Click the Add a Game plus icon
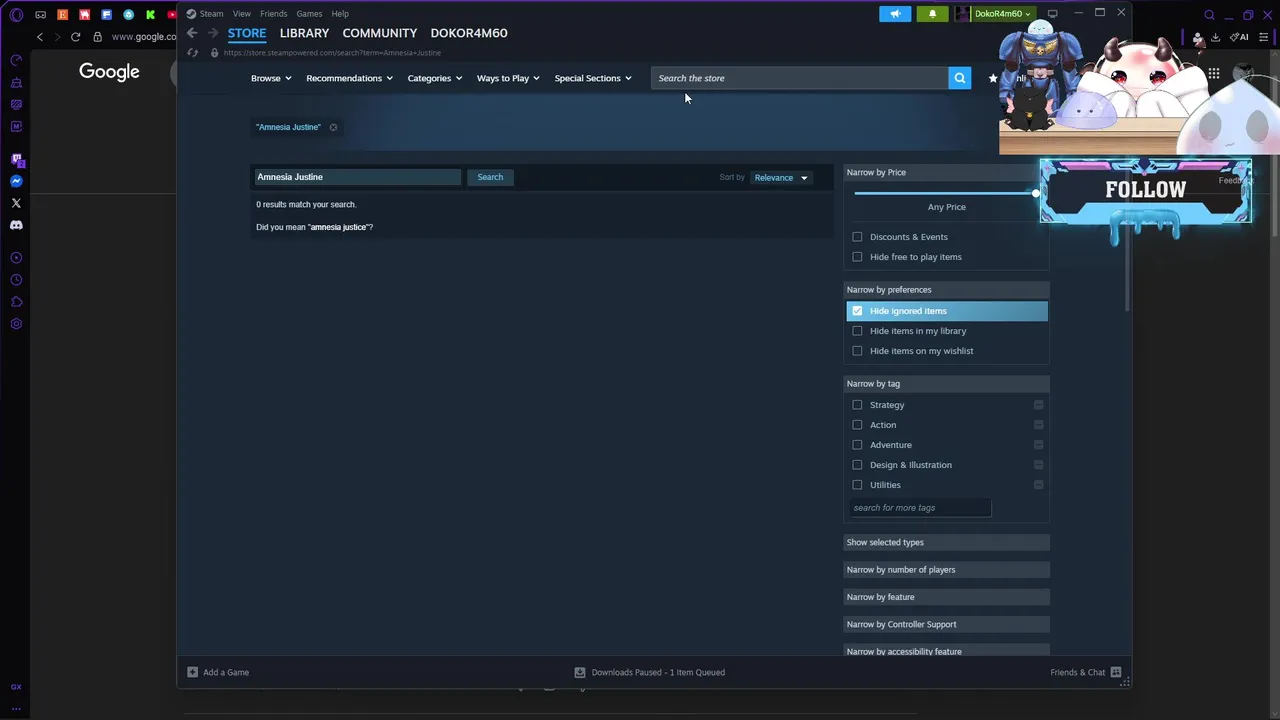 coord(192,672)
